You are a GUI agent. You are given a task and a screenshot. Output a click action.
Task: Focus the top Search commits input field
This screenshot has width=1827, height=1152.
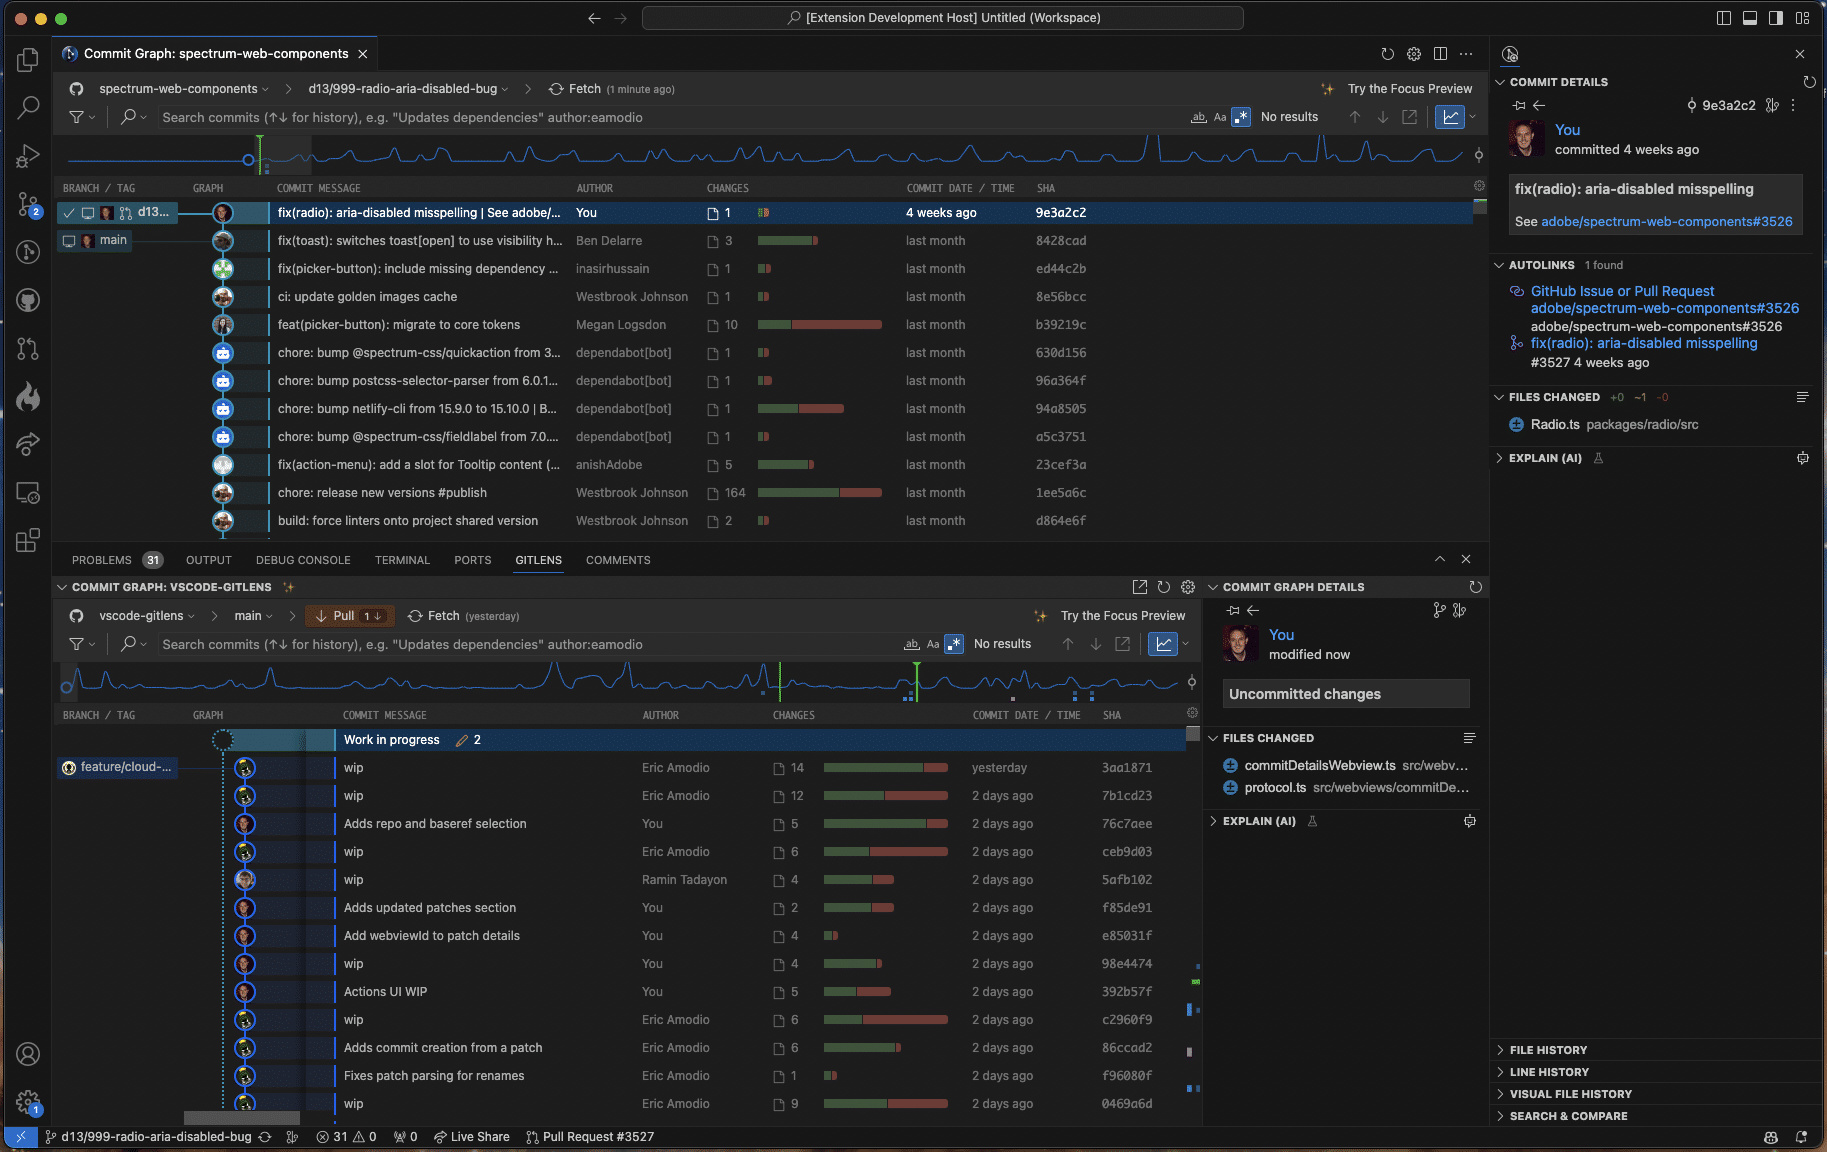(x=670, y=117)
